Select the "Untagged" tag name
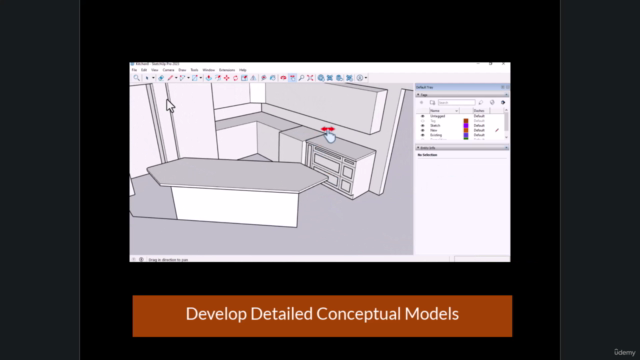The image size is (640, 360). pyautogui.click(x=437, y=116)
